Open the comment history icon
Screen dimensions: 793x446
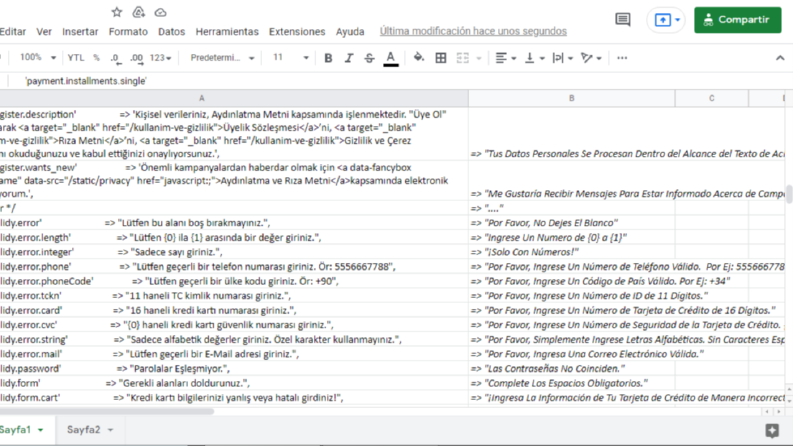(623, 20)
